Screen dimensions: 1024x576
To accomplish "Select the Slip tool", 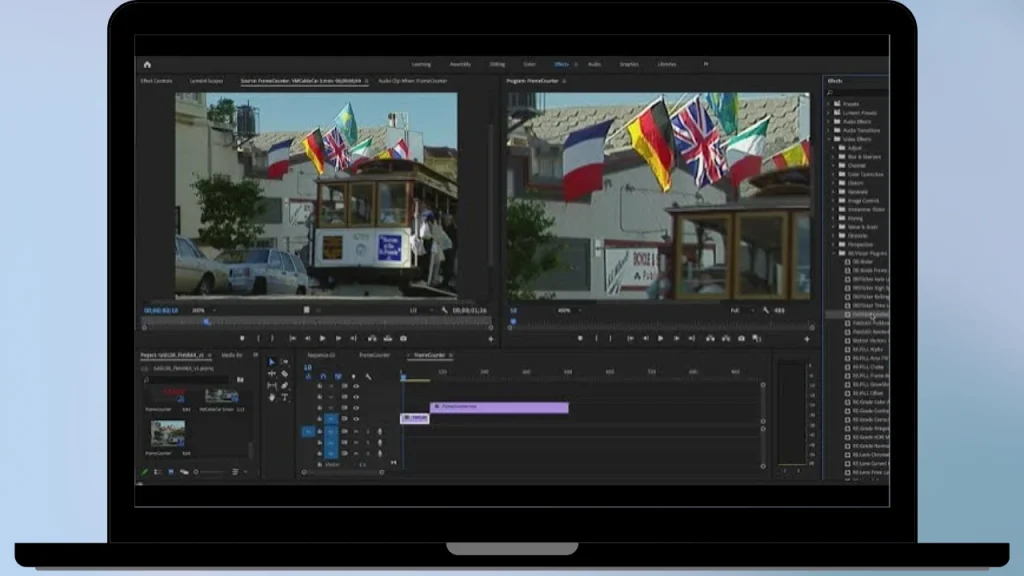I will pyautogui.click(x=272, y=386).
